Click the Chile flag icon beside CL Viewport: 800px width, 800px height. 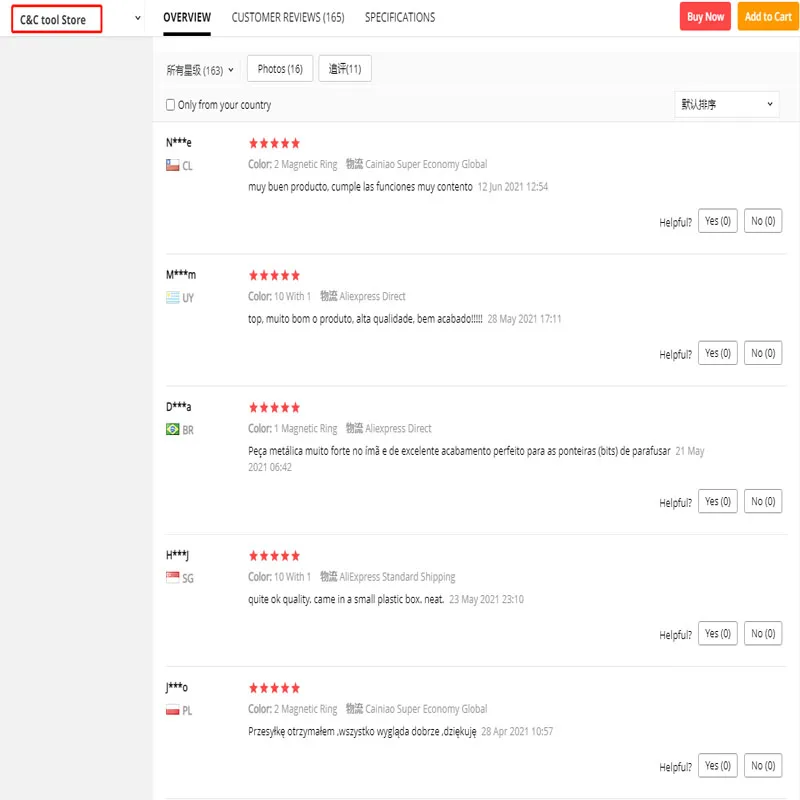[172, 165]
